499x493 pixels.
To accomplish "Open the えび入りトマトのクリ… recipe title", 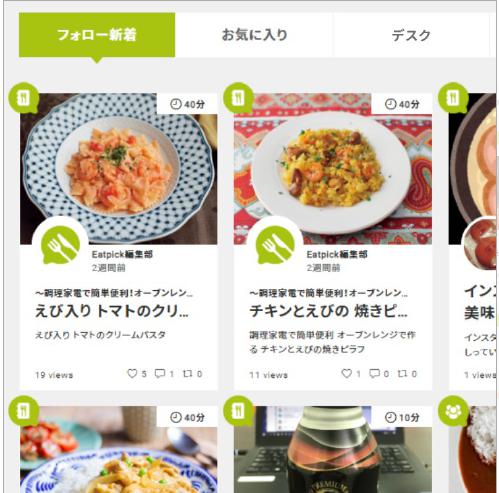I will click(112, 311).
